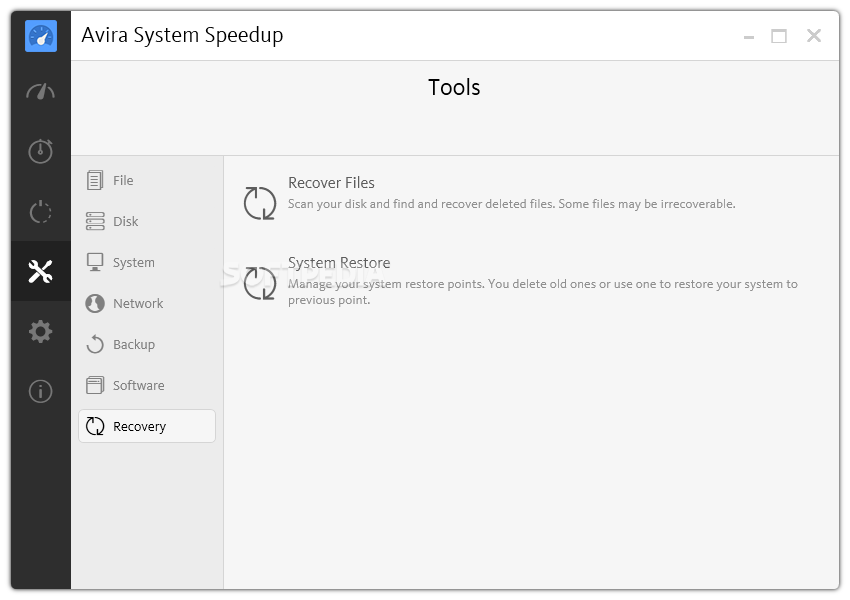This screenshot has height=600, width=850.
Task: Open the speedometer dashboard sidebar icon
Action: pyautogui.click(x=41, y=91)
